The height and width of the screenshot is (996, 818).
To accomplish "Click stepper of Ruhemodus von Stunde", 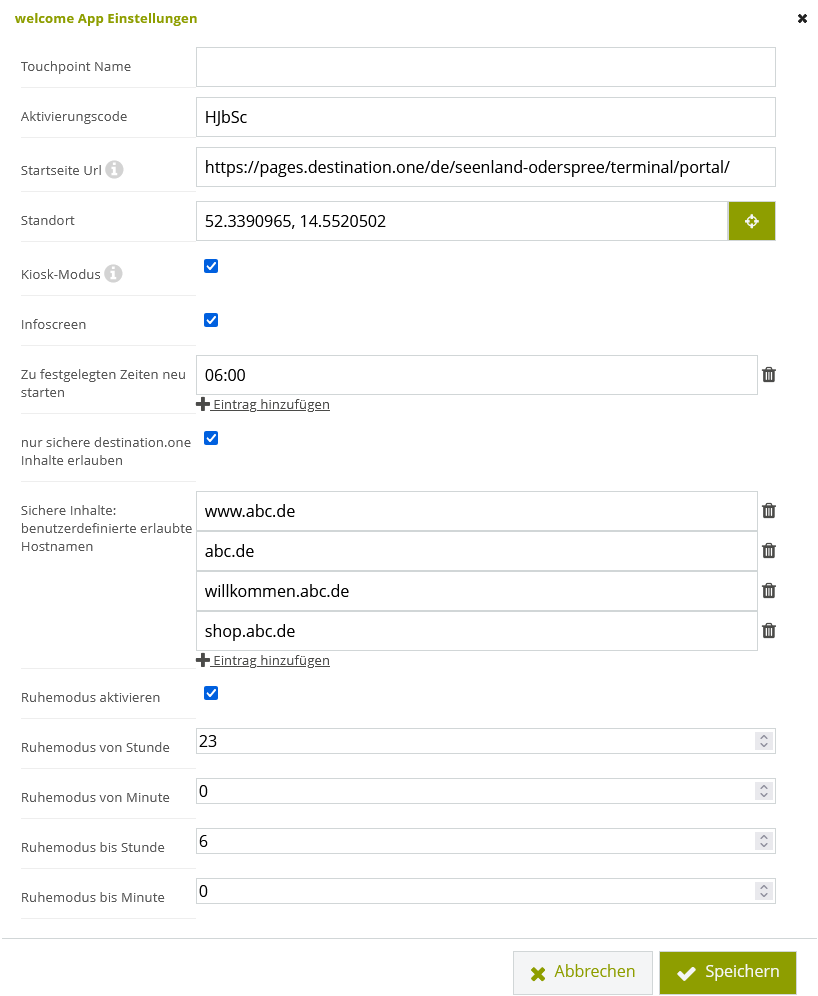I will point(764,741).
